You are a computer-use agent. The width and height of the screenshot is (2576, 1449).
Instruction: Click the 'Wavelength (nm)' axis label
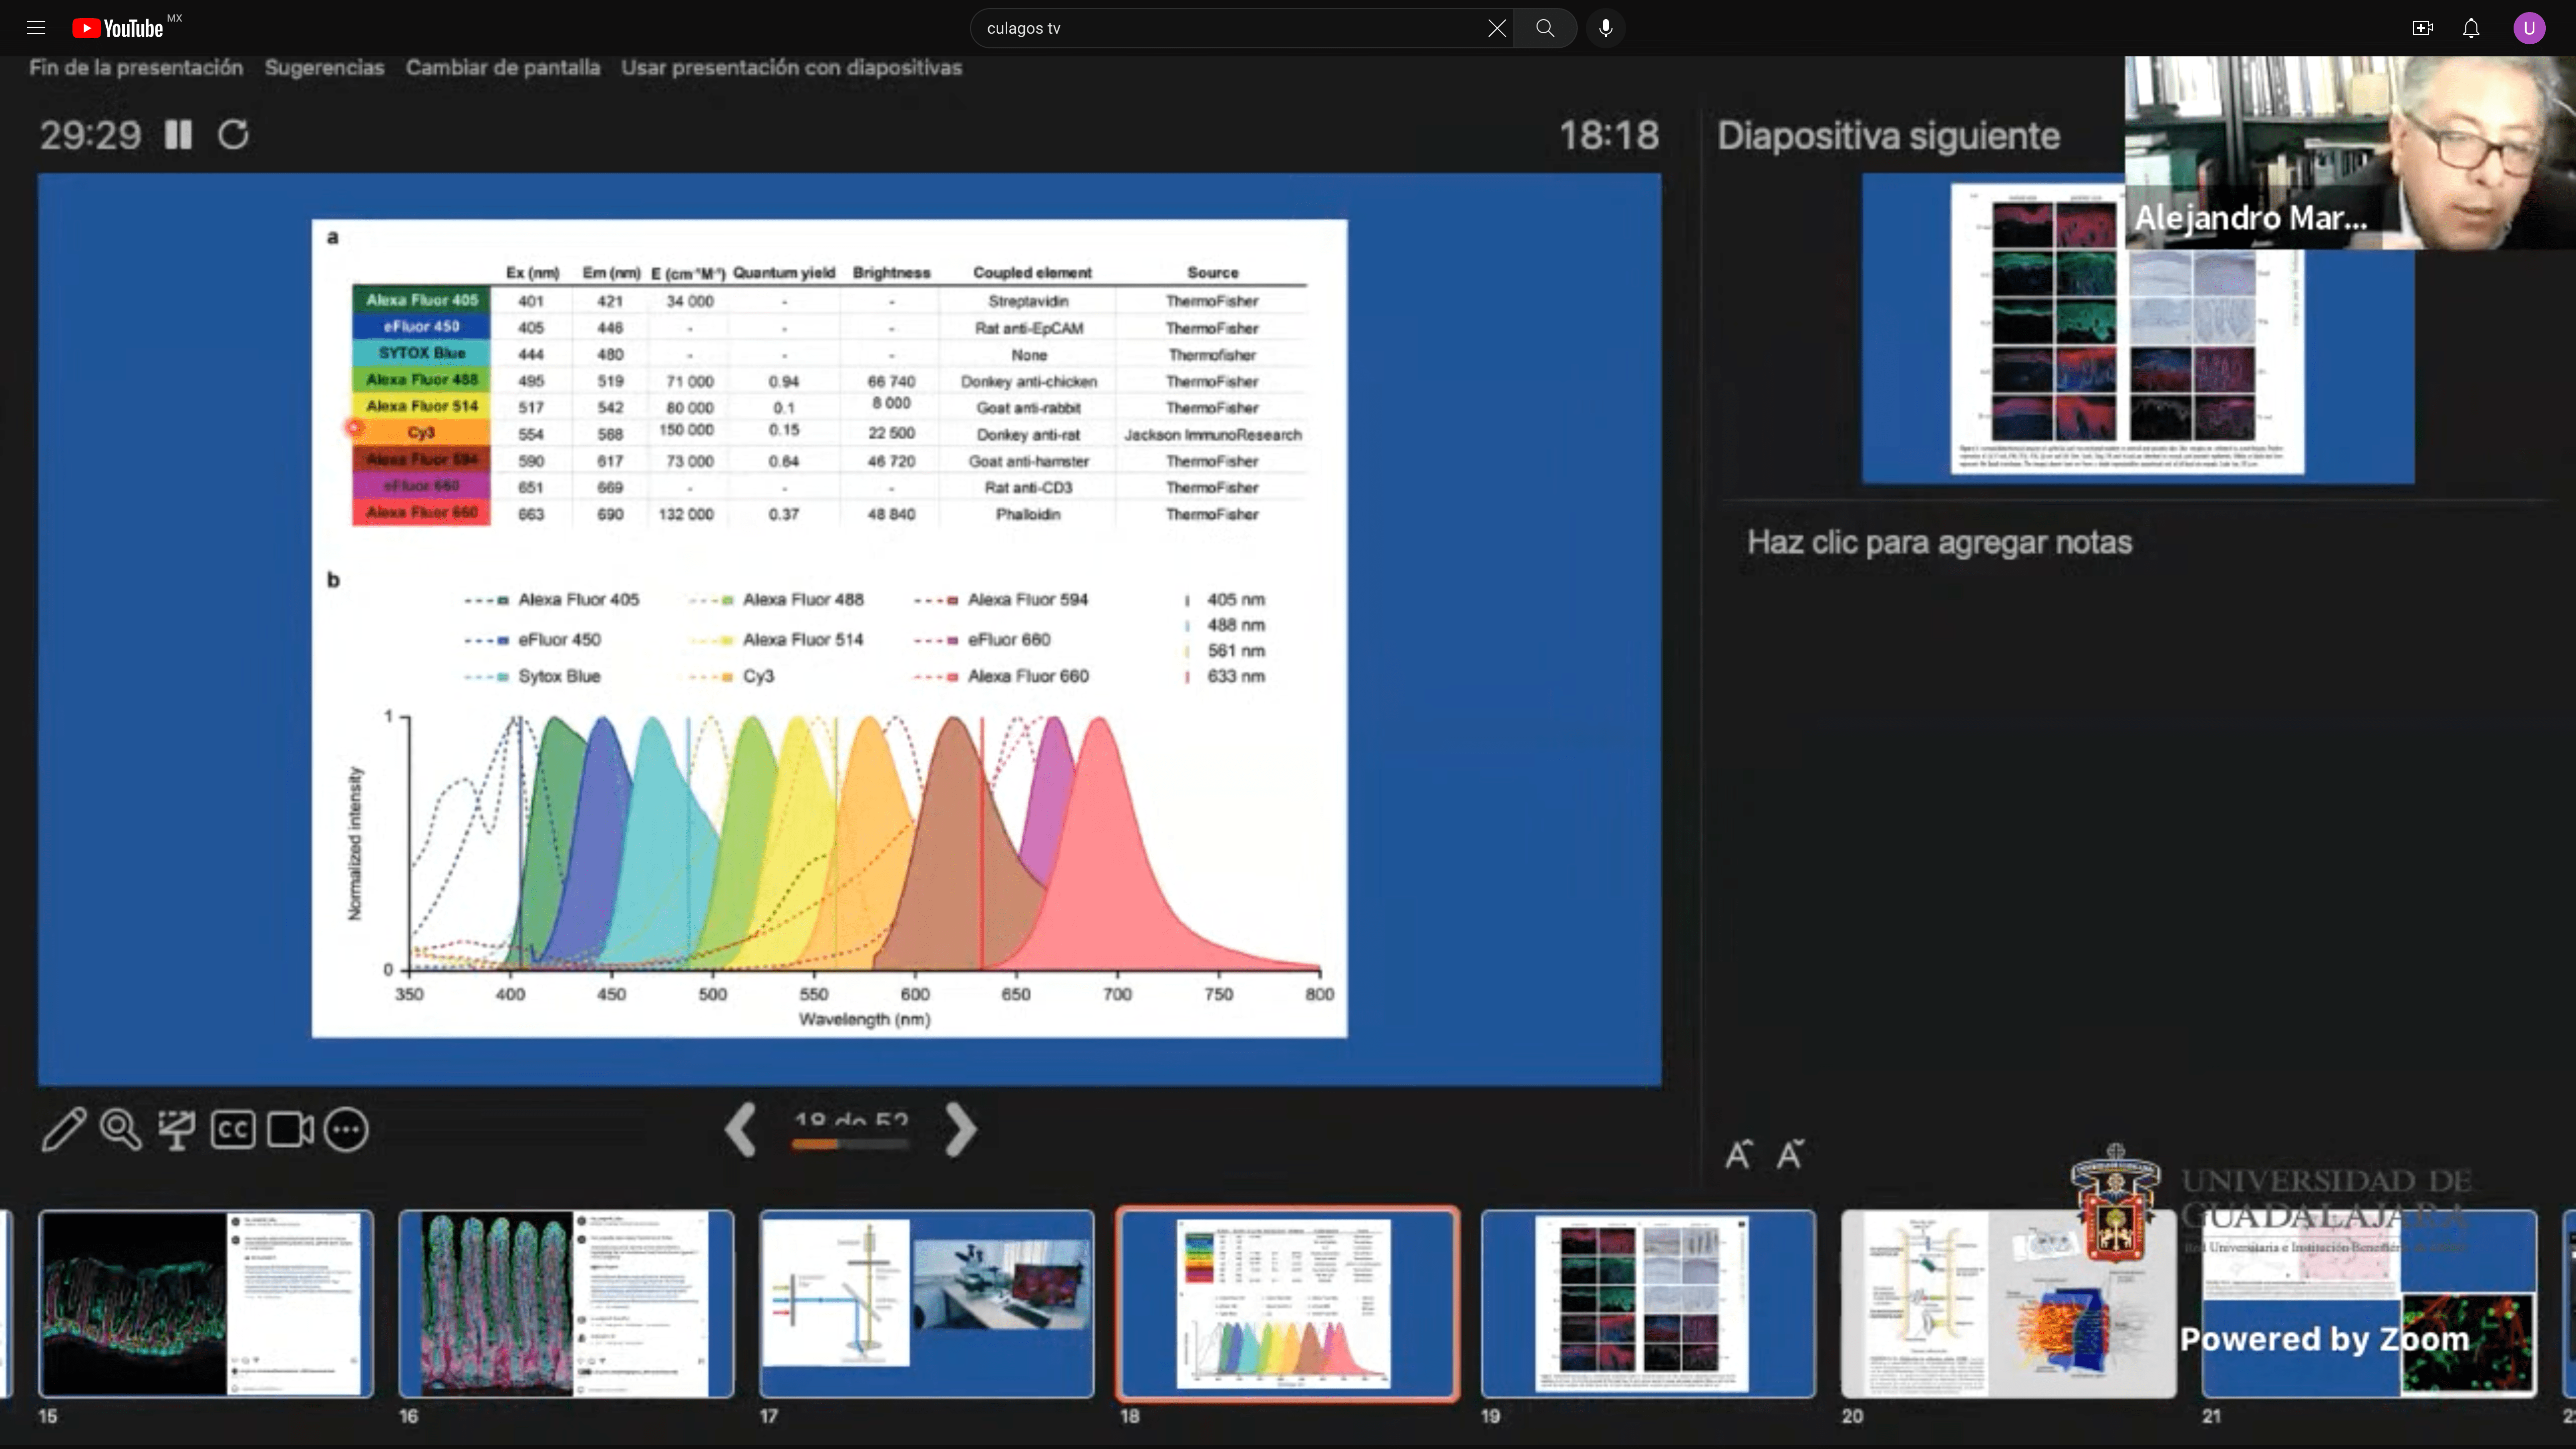[x=864, y=1019]
